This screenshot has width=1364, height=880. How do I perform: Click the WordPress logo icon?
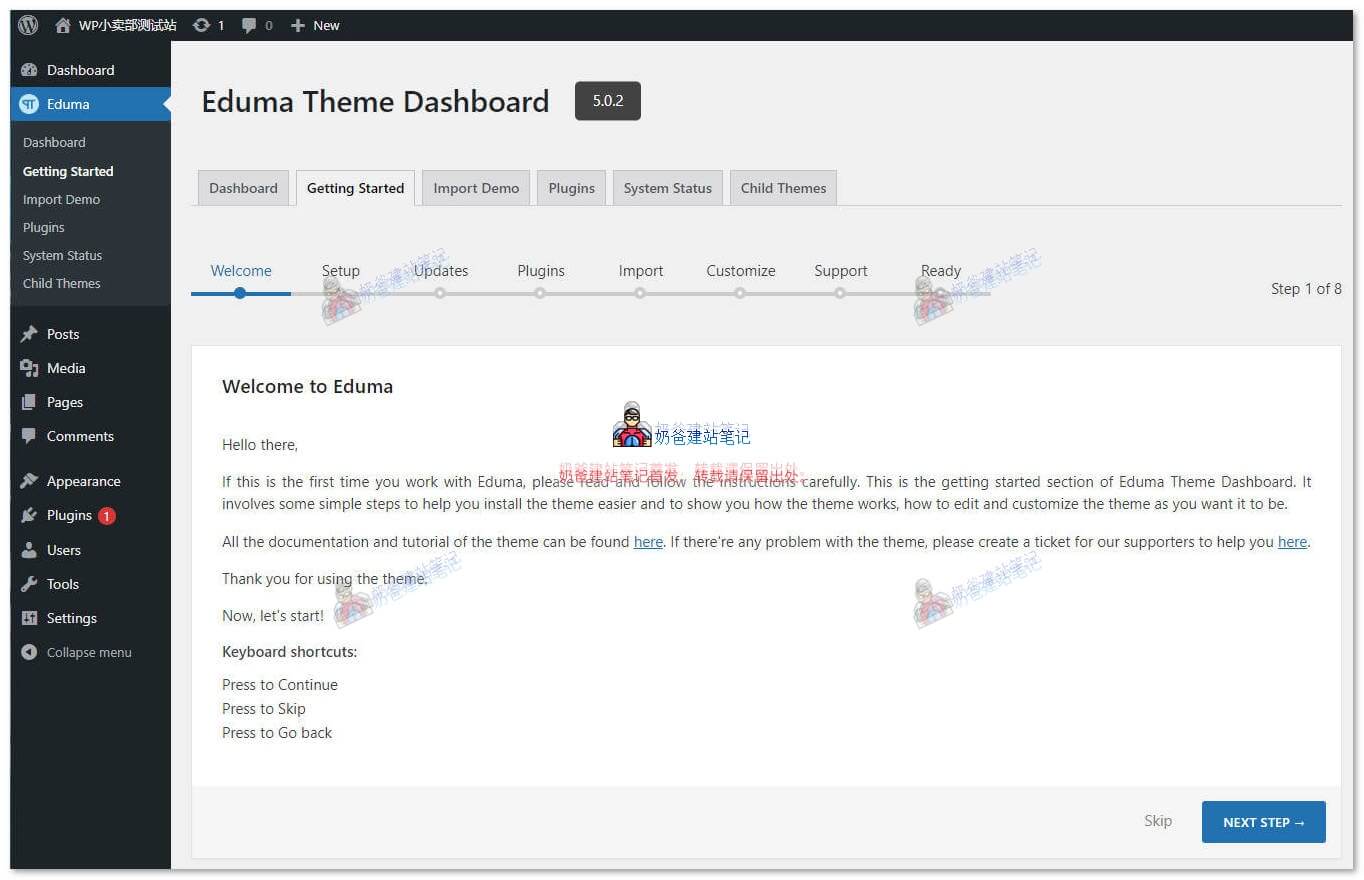28,25
